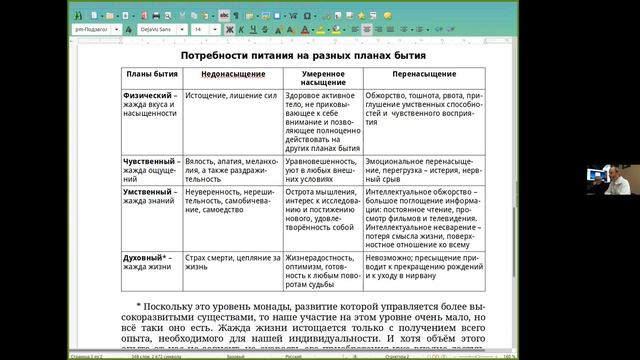
Task: Click the yellow star bookmark icon
Action: 361,16
